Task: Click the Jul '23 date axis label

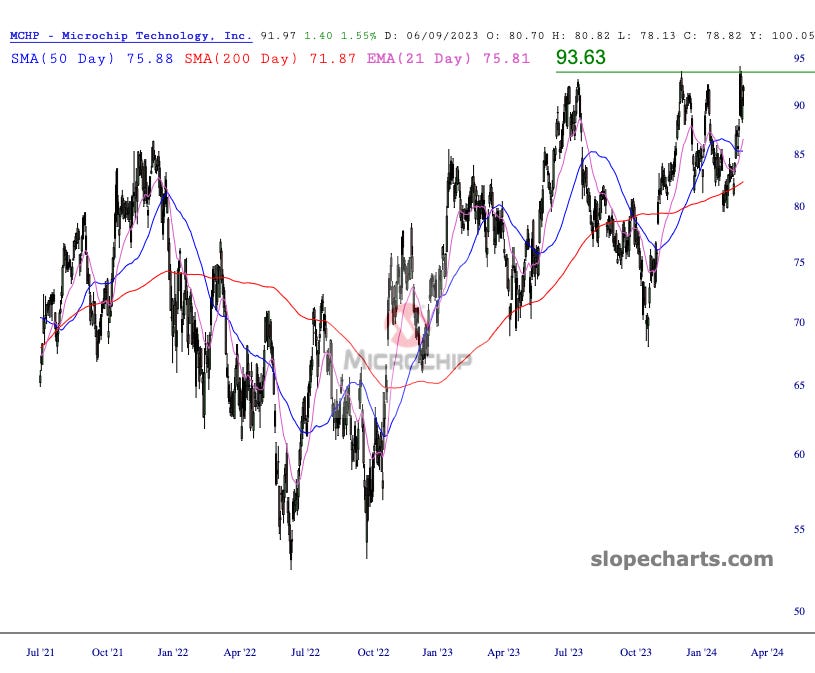Action: [x=568, y=652]
